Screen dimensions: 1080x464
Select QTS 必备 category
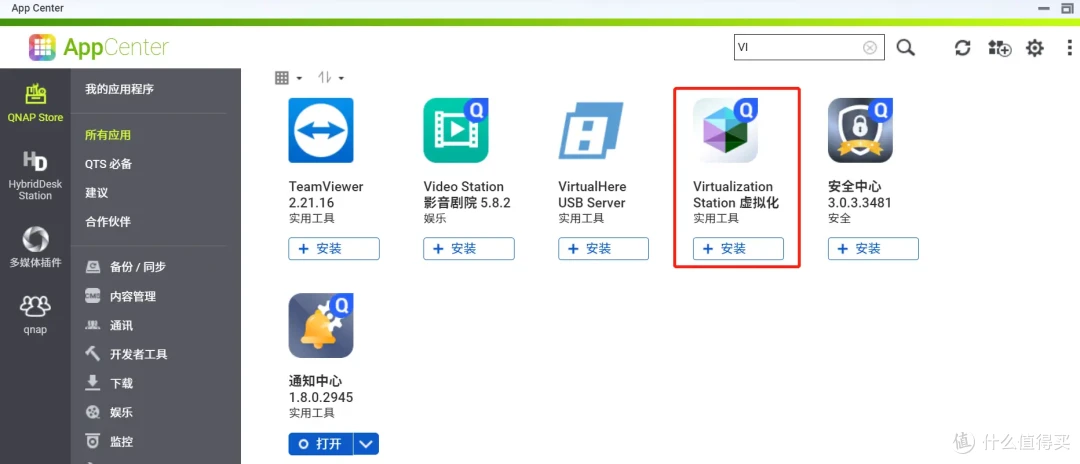pyautogui.click(x=108, y=164)
